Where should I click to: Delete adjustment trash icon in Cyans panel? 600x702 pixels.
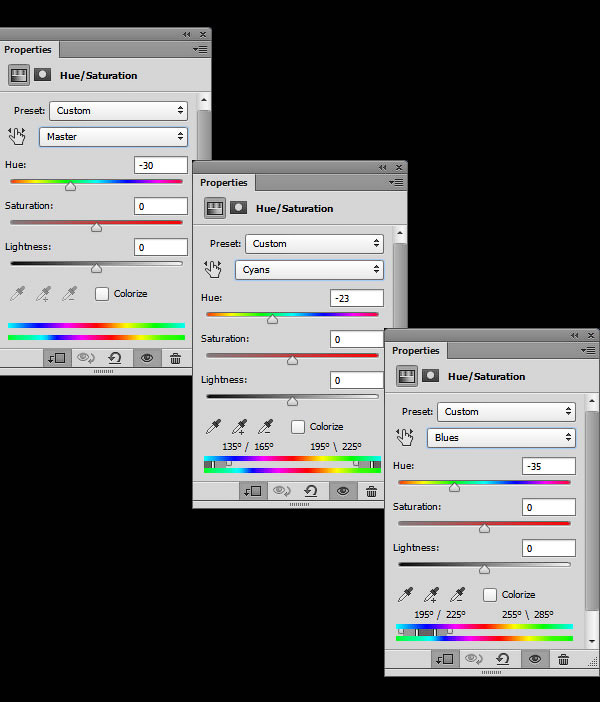371,491
